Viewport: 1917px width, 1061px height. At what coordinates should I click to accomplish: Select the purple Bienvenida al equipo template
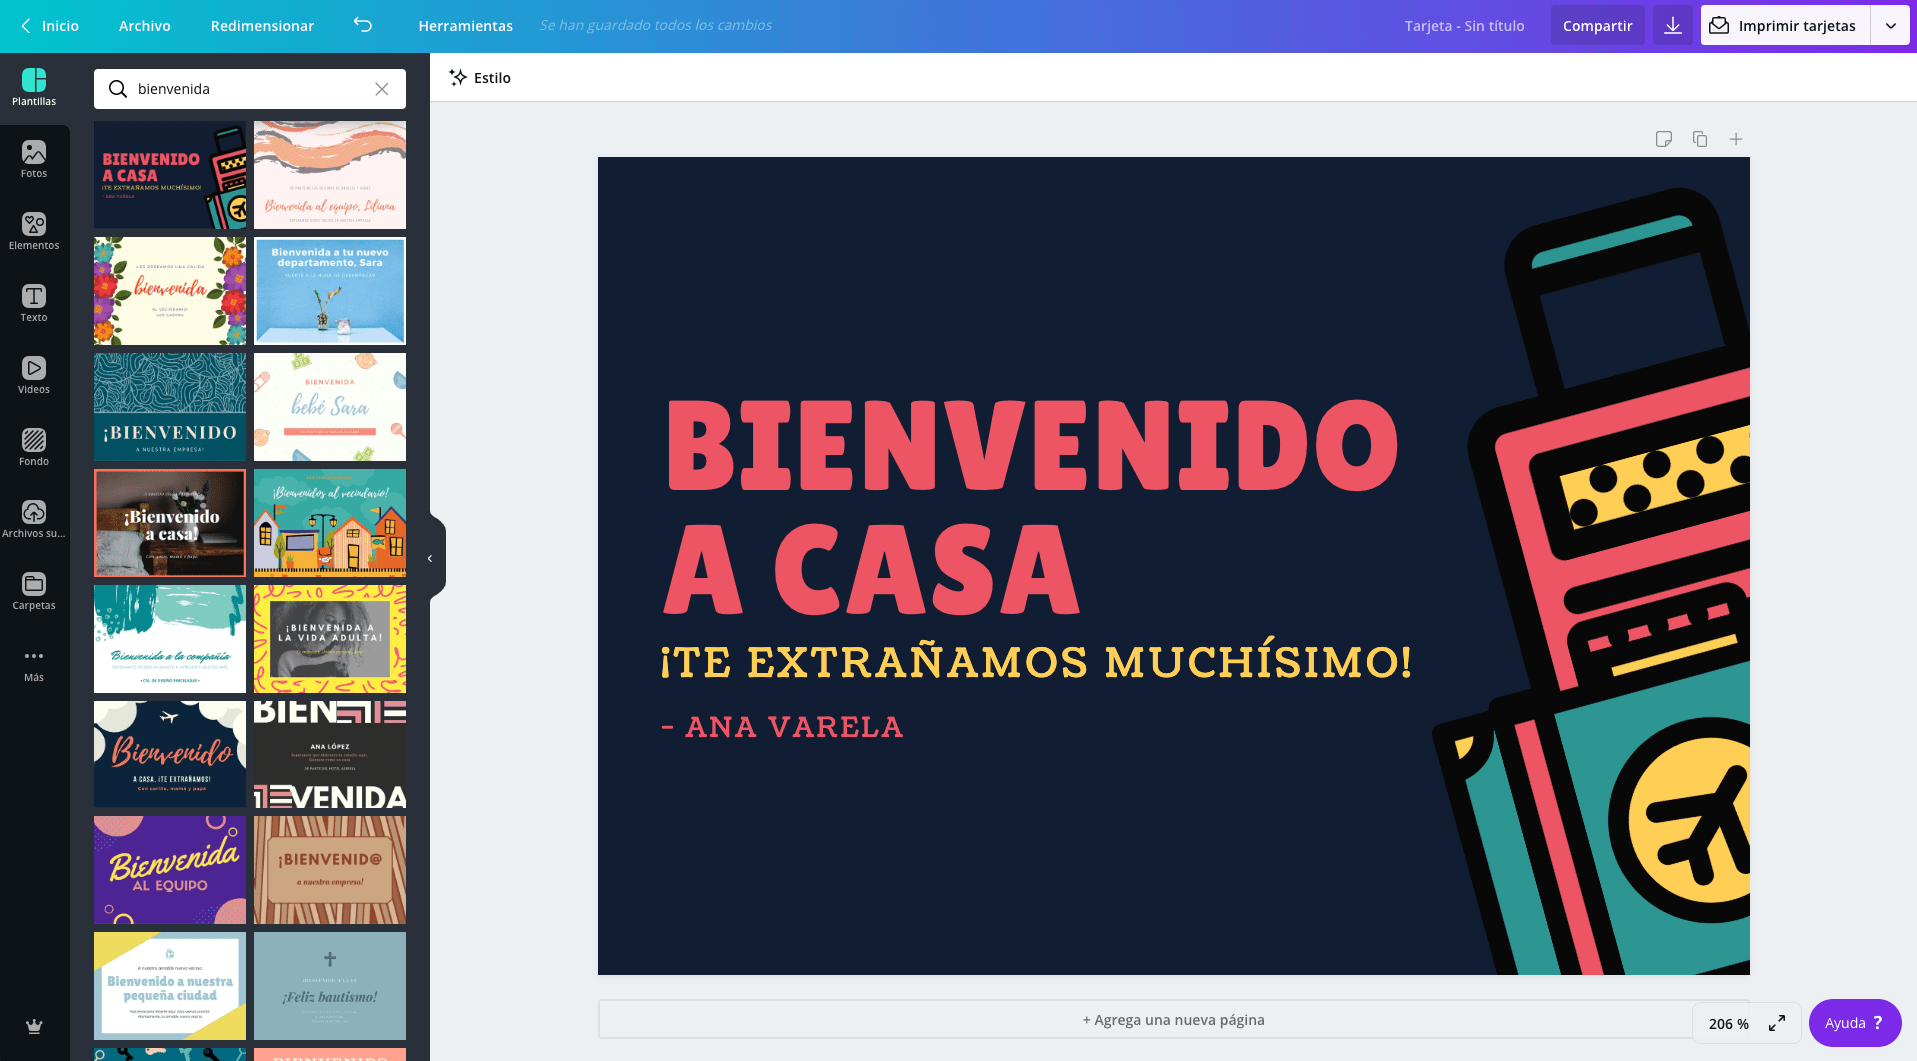[170, 870]
